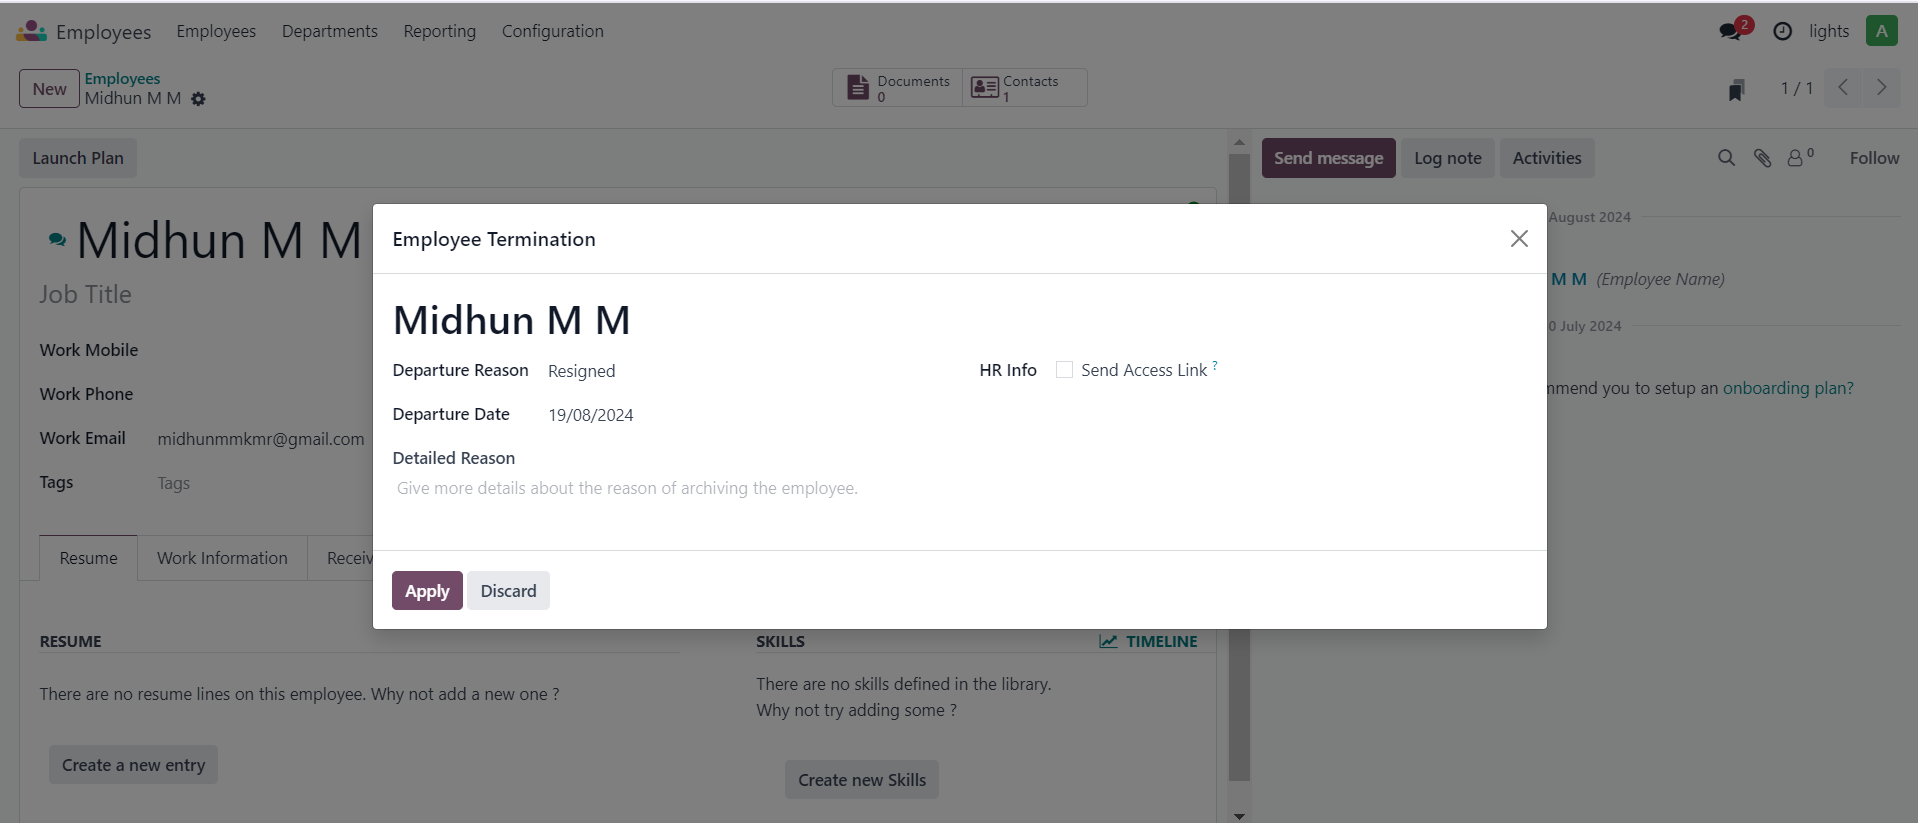Open the Configuration menu
The width and height of the screenshot is (1918, 823).
(552, 31)
